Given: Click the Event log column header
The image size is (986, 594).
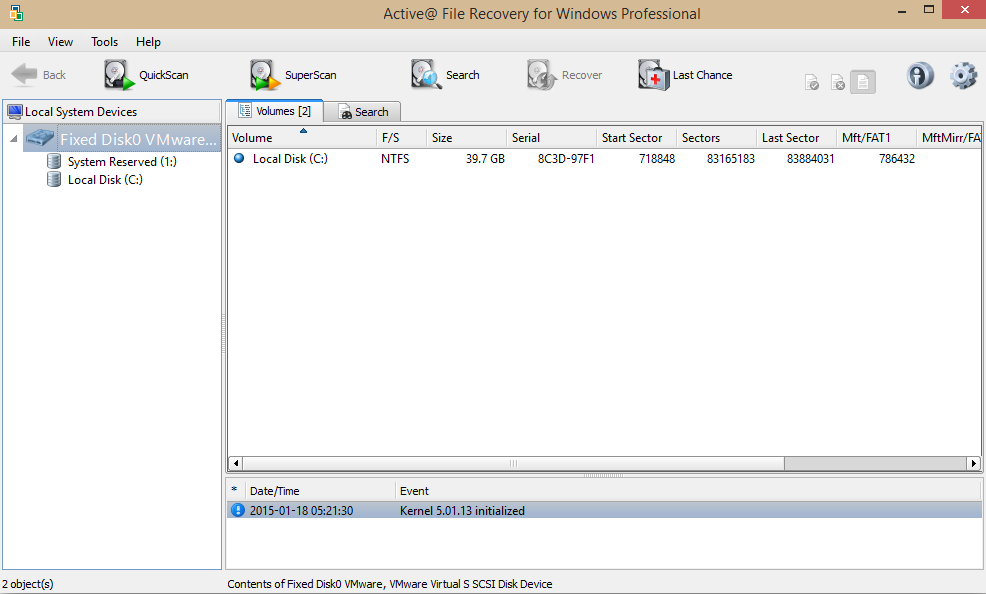Looking at the screenshot, I should click(688, 491).
